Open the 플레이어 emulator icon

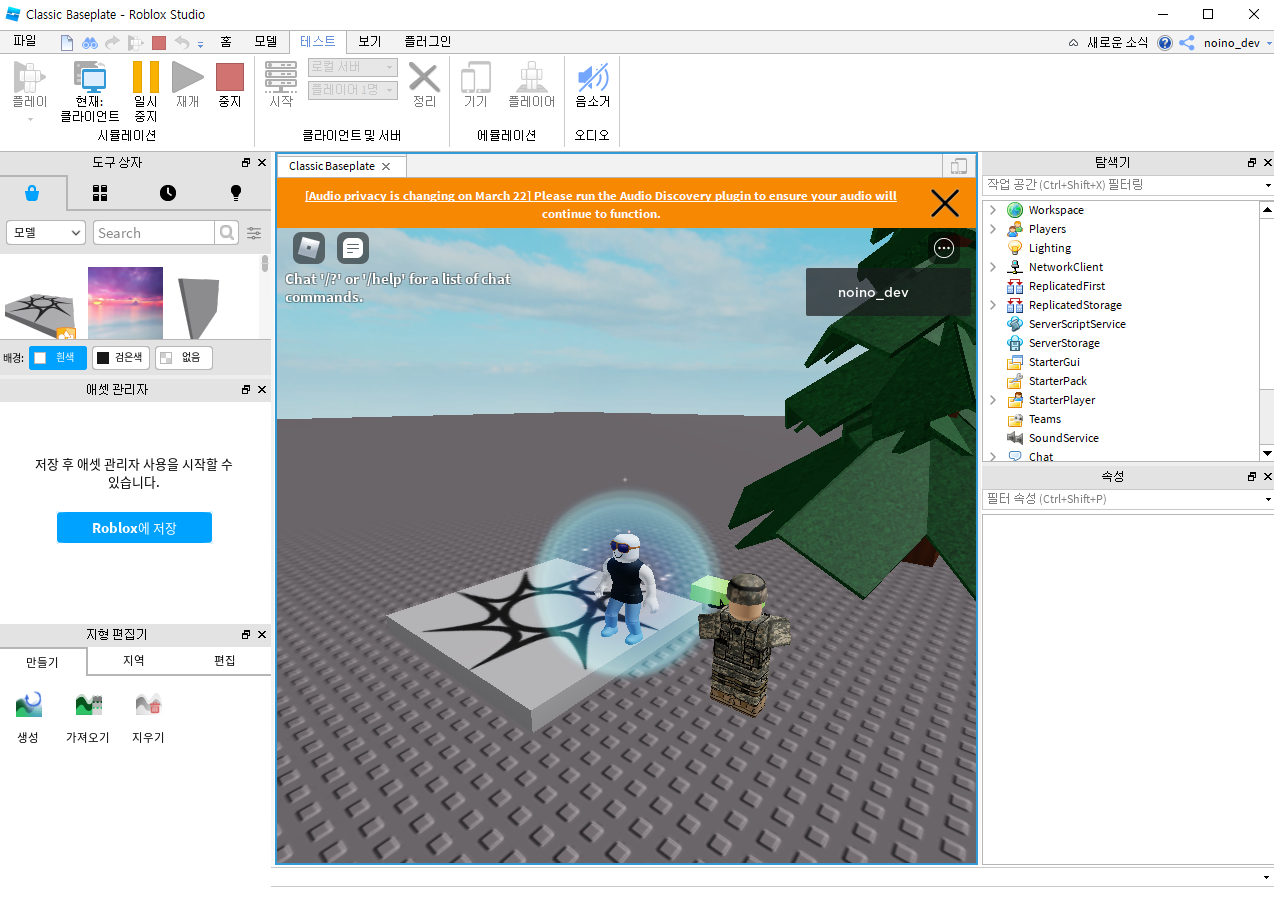pyautogui.click(x=531, y=77)
